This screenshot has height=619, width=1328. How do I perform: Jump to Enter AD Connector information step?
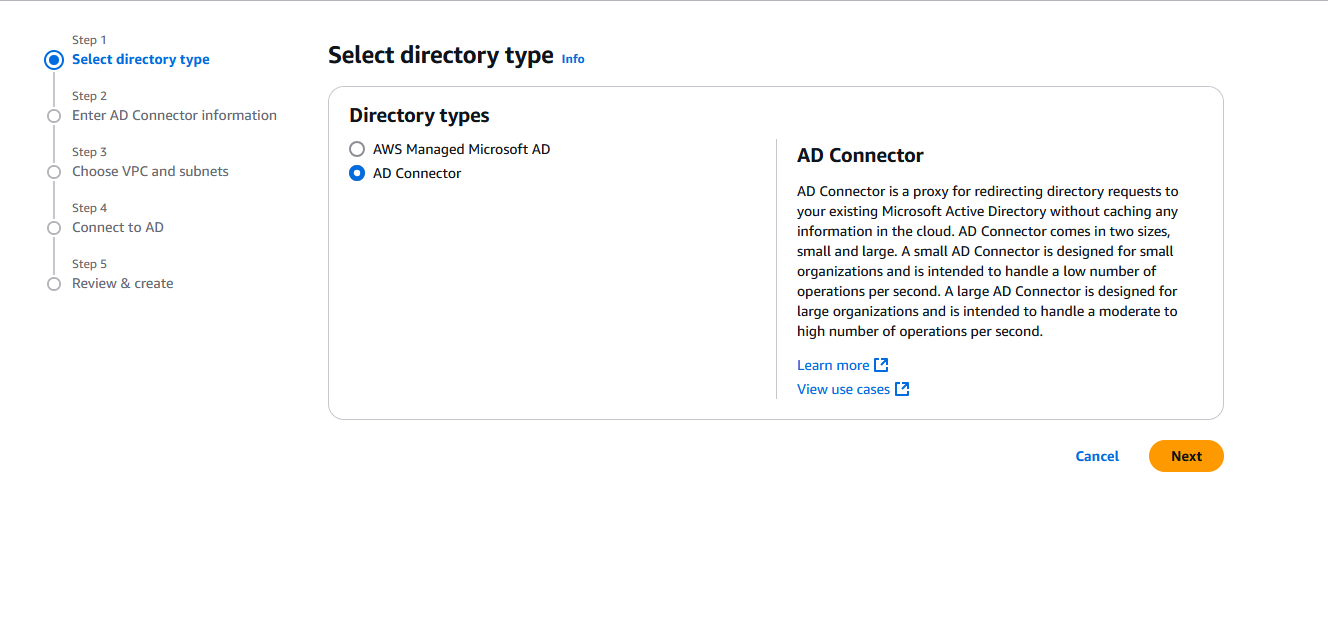tap(174, 115)
